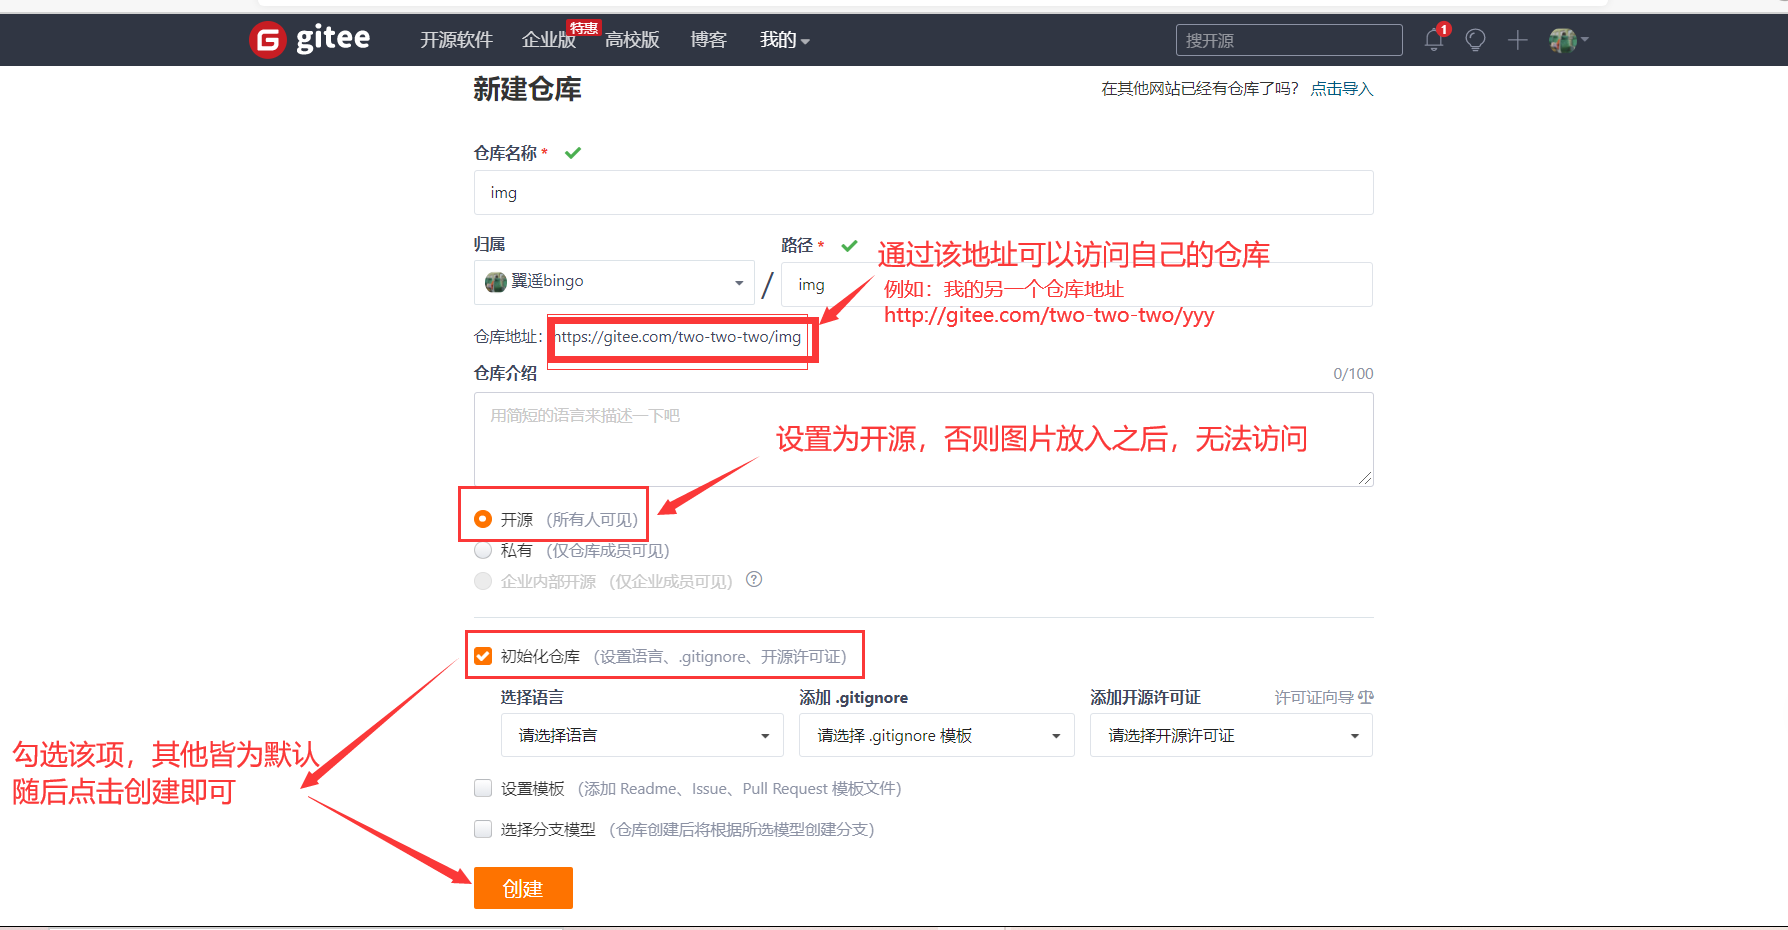This screenshot has height=930, width=1788.
Task: Expand the 请选择 .gitignore 模板 dropdown
Action: pos(935,735)
